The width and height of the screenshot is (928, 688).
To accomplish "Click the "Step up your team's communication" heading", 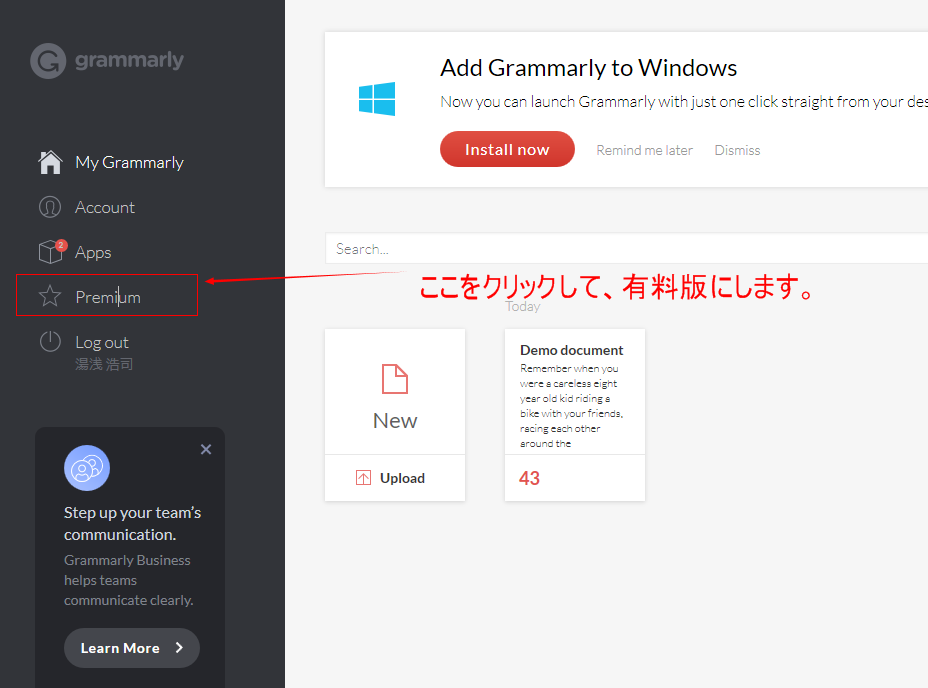I will 133,523.
